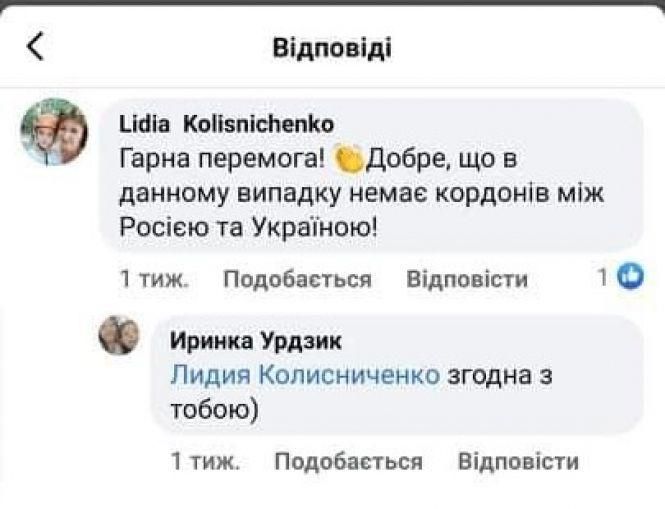Click the clapping hands emoji in comment
This screenshot has width=665, height=509.
coord(348,157)
